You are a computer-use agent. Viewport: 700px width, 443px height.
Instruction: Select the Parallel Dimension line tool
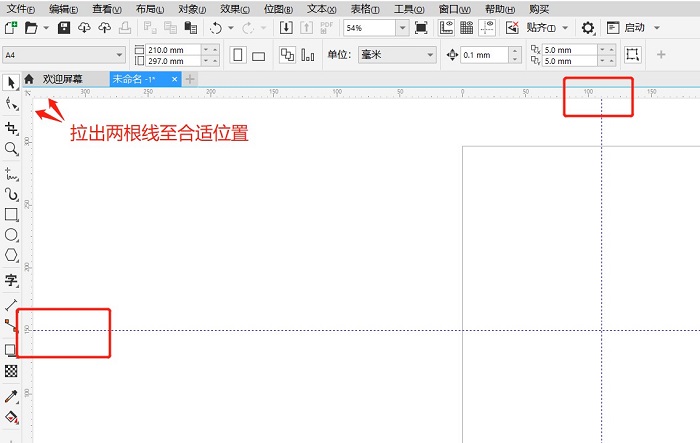point(11,305)
